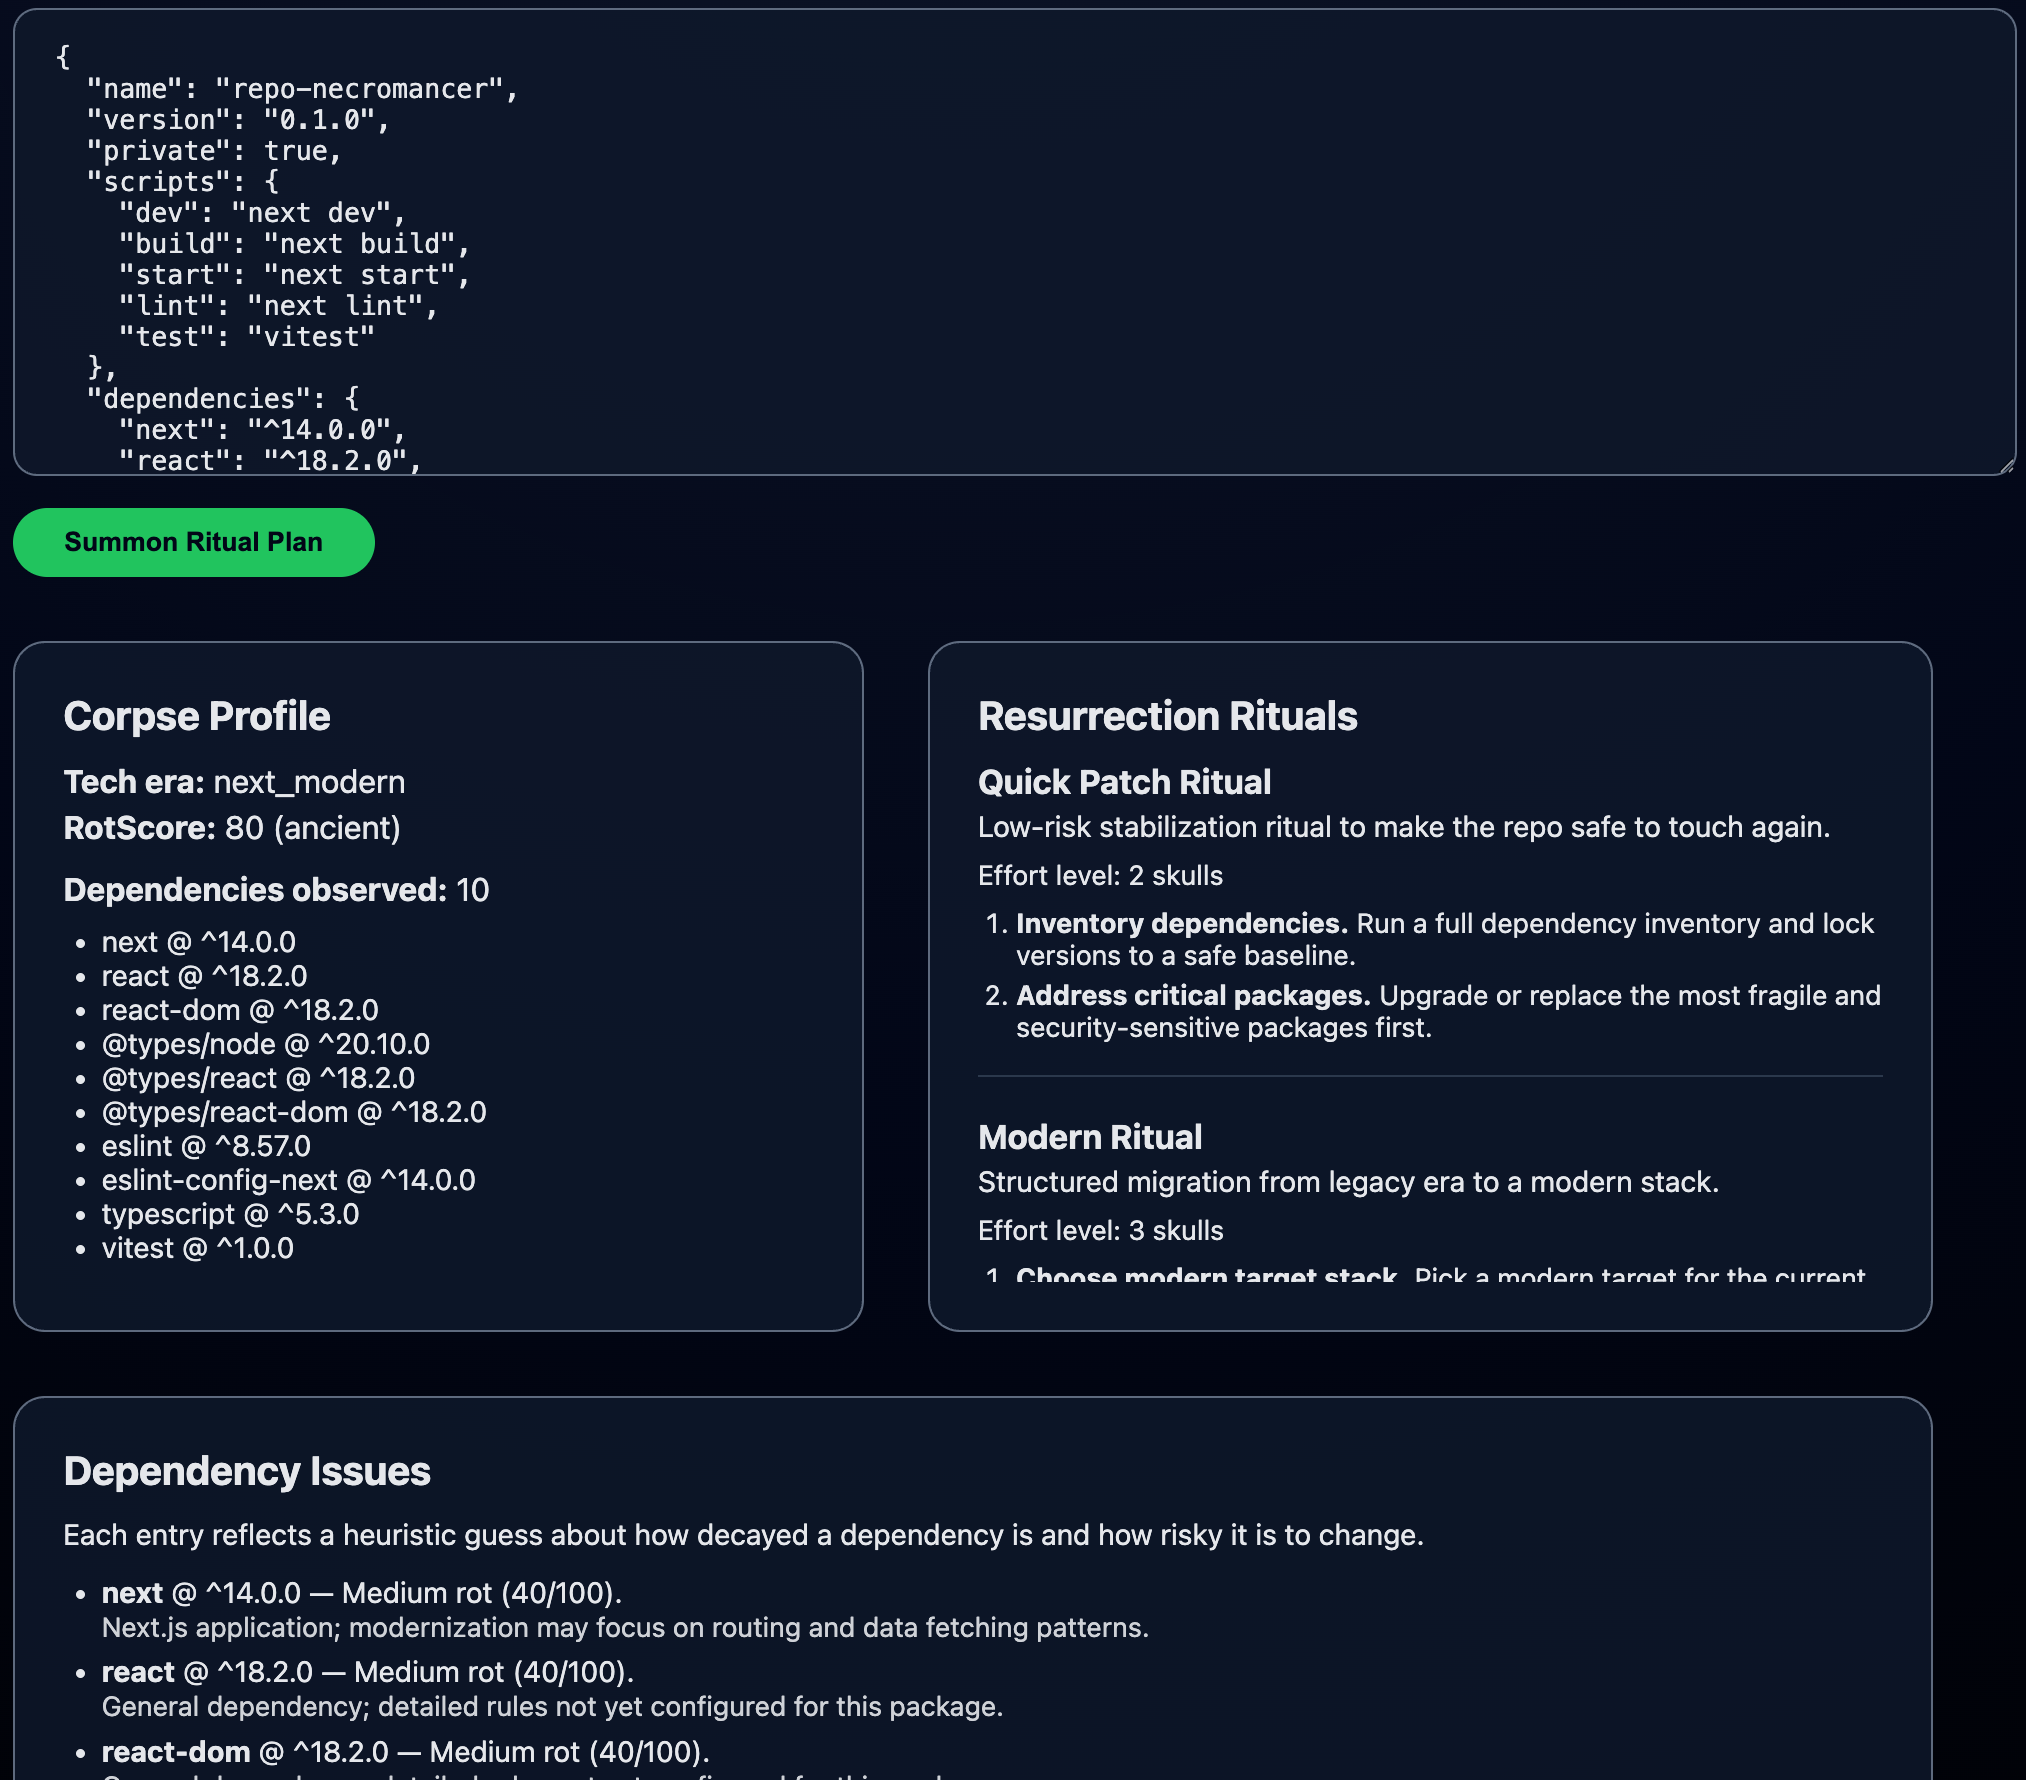
Task: Select the Quick Patch Ritual title
Action: click(1124, 782)
